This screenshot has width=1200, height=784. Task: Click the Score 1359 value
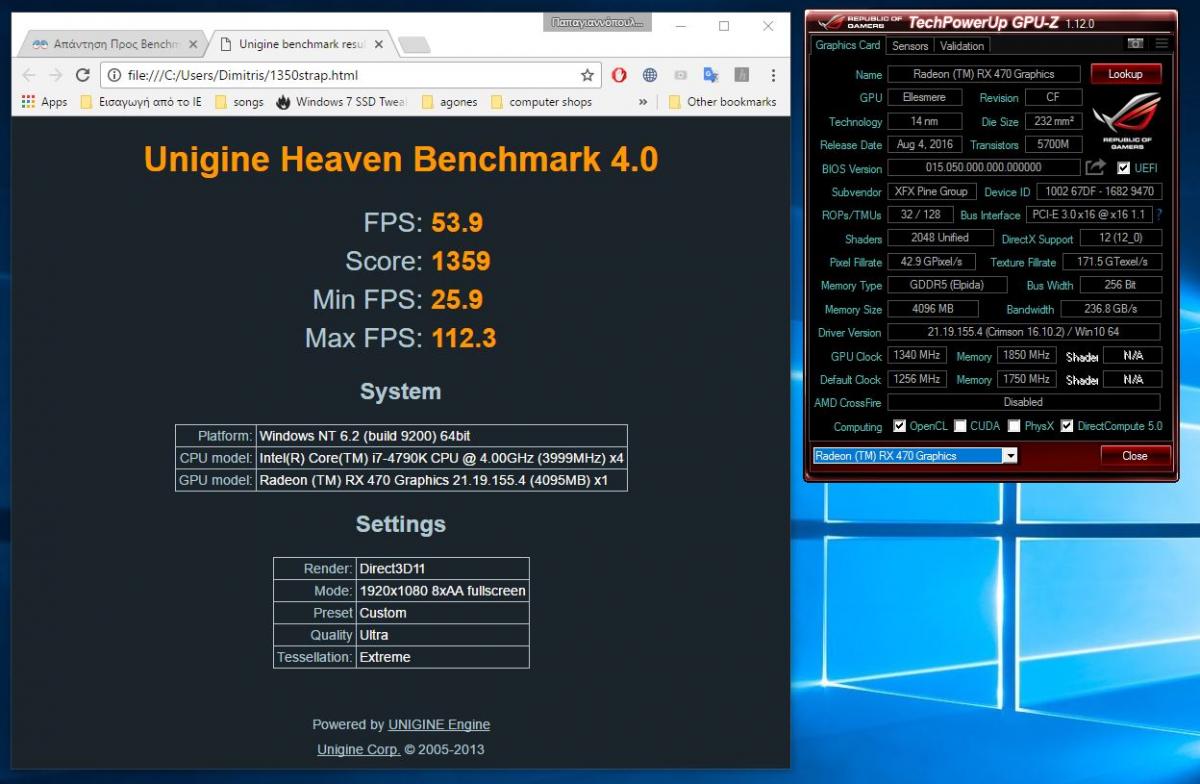[461, 261]
